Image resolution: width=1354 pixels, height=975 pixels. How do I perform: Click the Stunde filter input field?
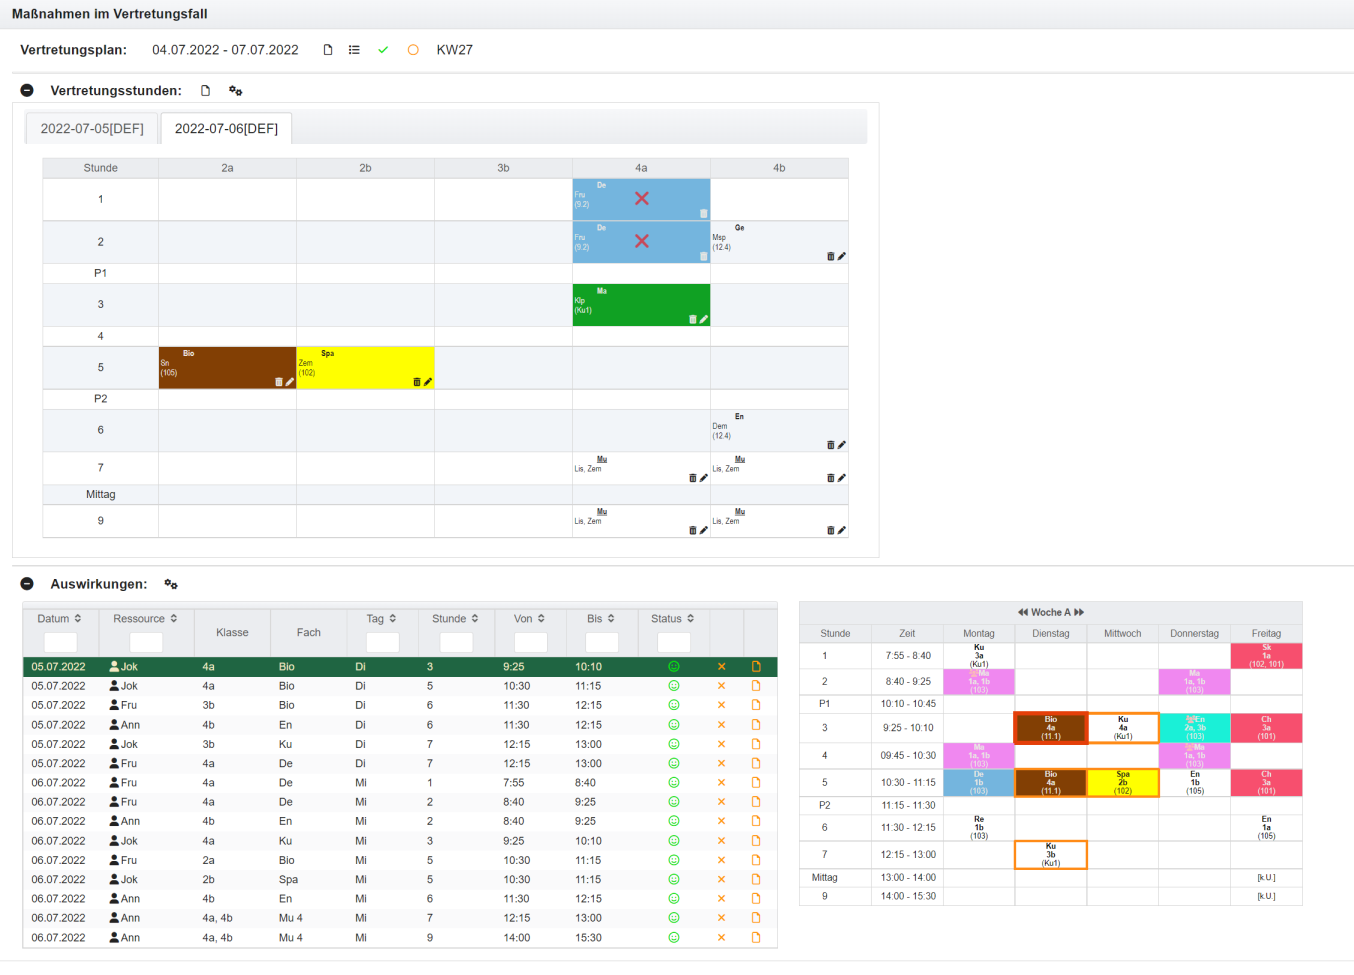456,642
